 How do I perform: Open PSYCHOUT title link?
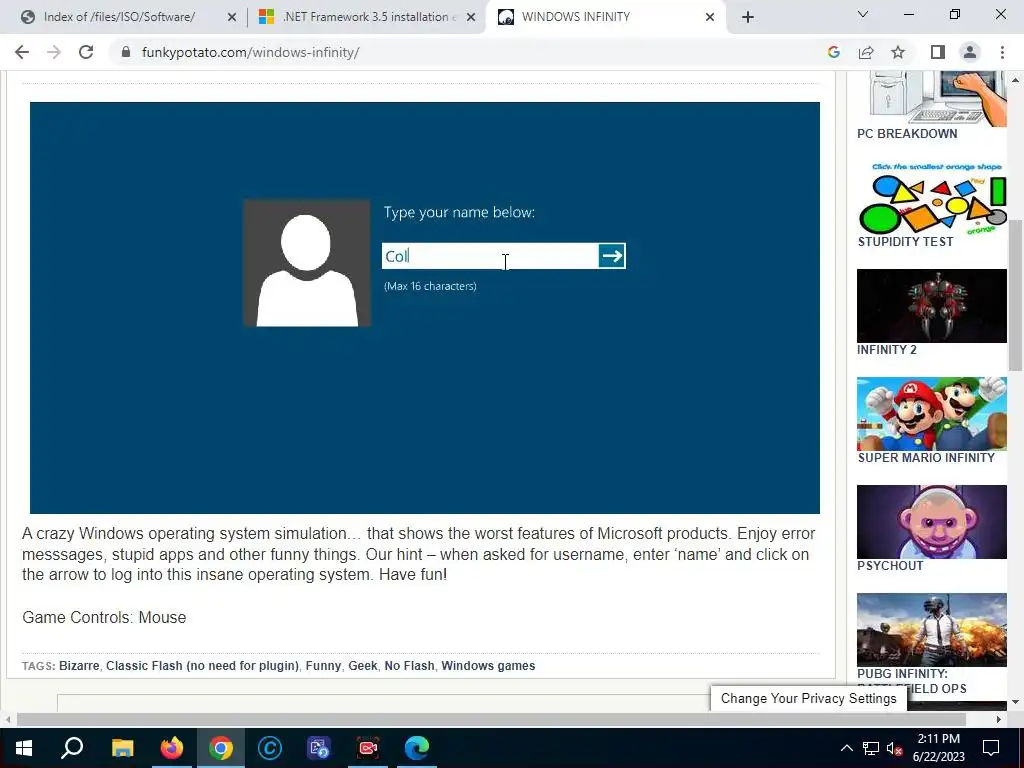point(890,566)
